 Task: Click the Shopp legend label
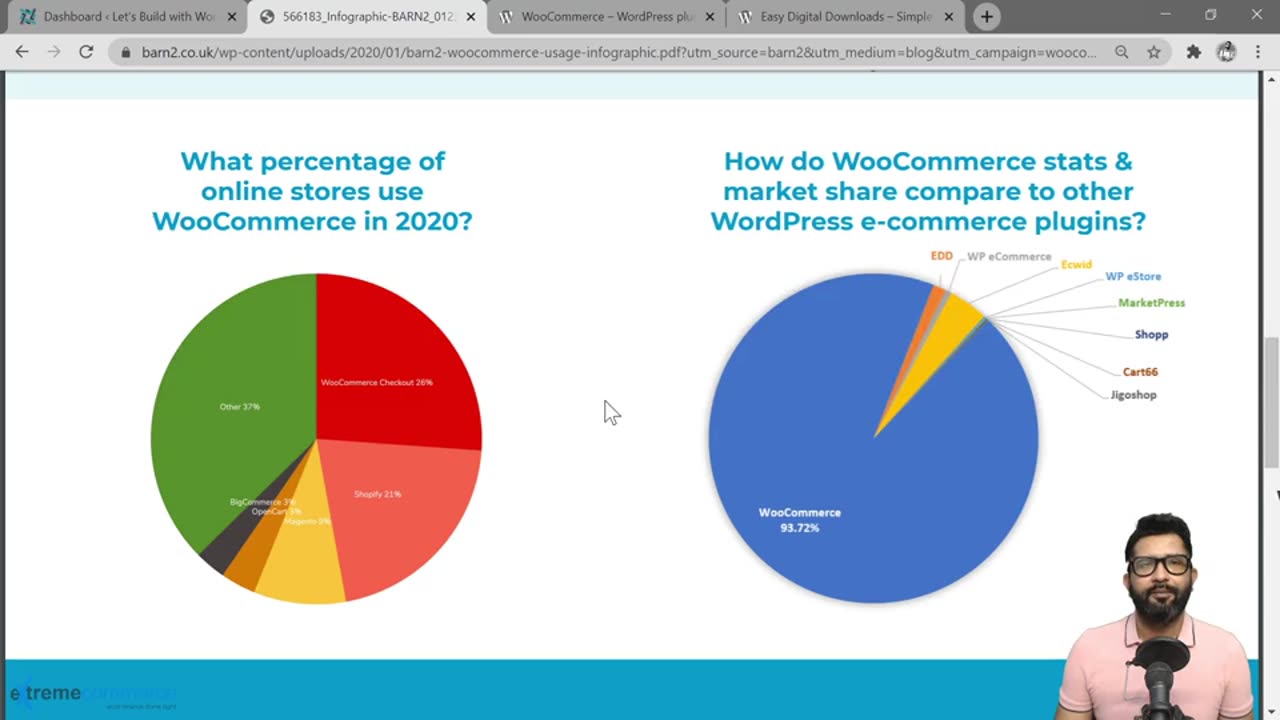pyautogui.click(x=1151, y=335)
